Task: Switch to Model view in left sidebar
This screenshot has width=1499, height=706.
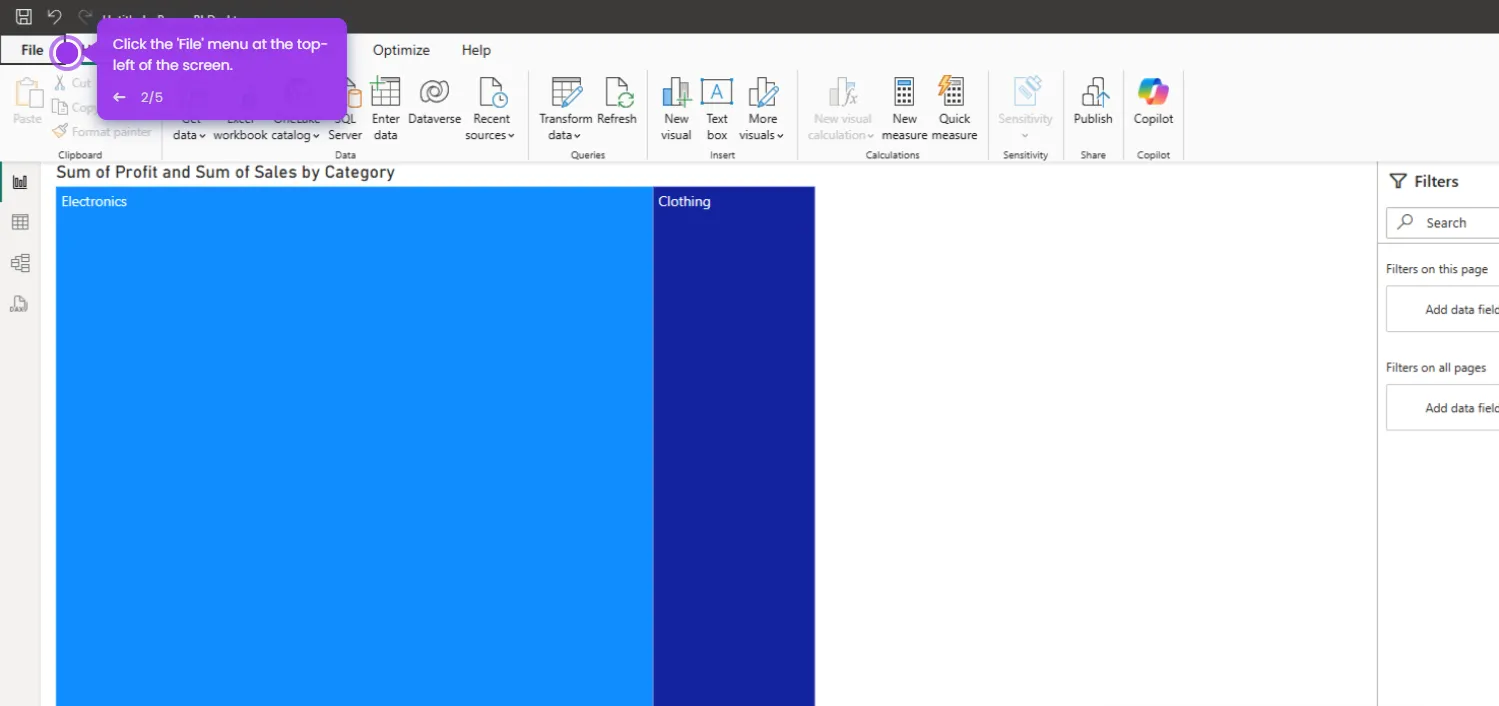Action: coord(20,263)
